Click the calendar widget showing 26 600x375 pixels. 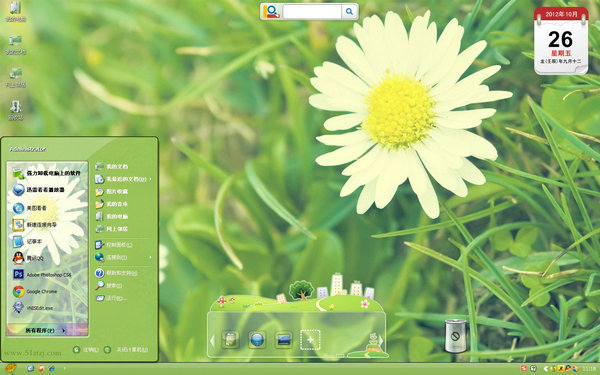pos(561,41)
